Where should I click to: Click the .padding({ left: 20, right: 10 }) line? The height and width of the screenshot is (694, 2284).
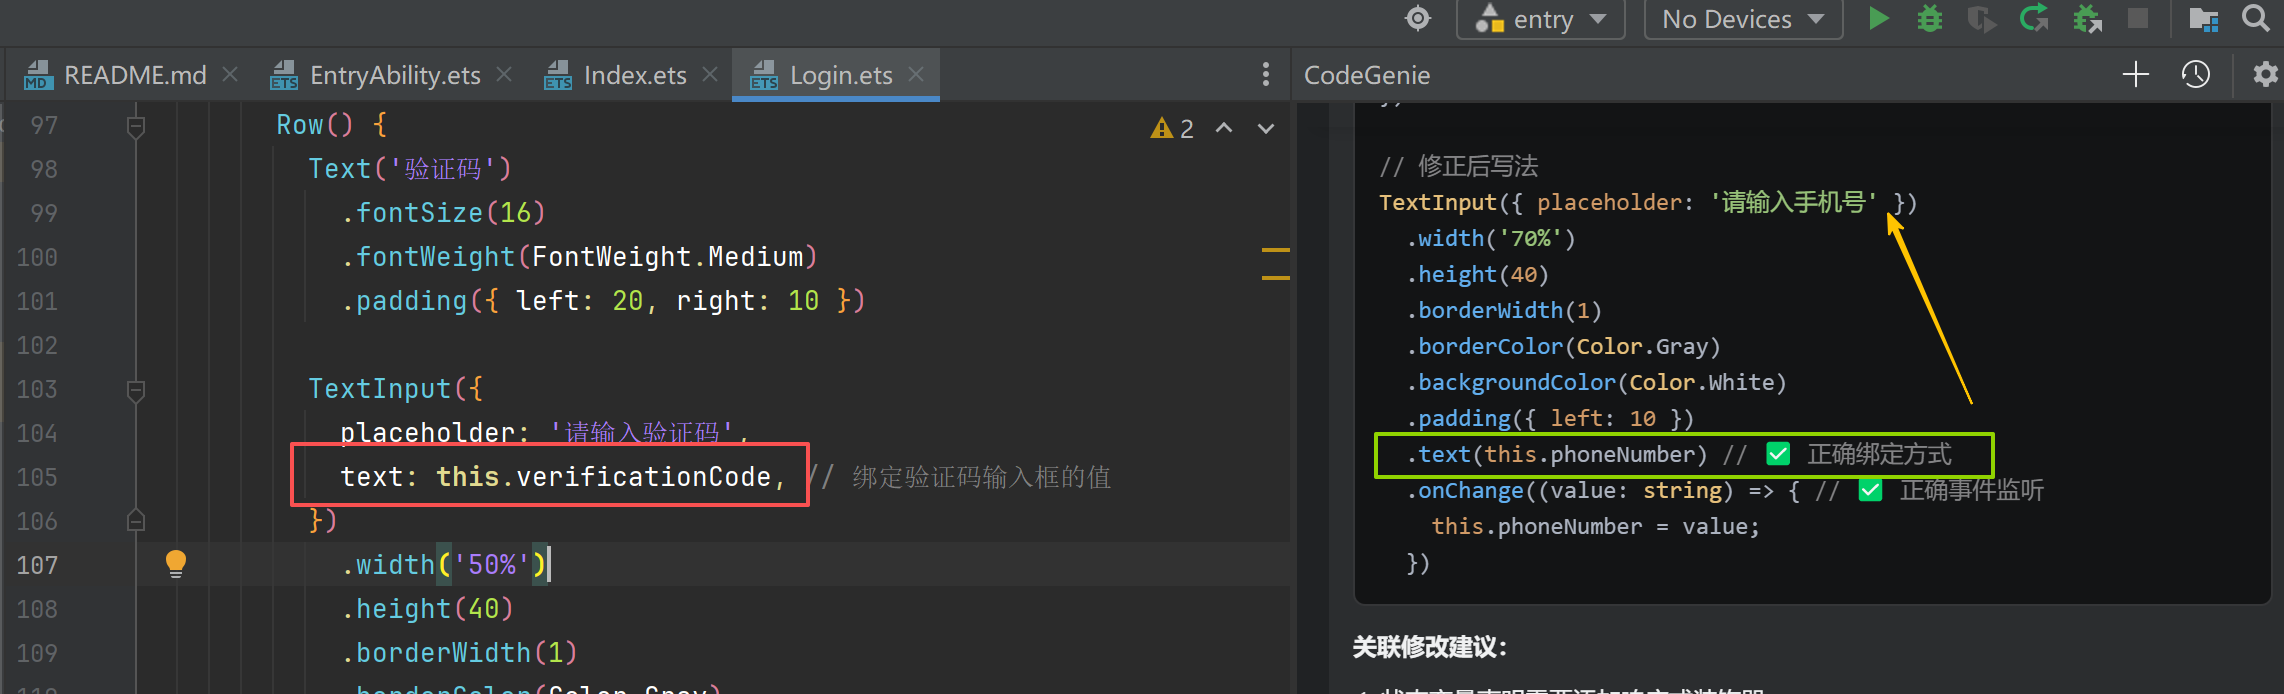[x=603, y=301]
